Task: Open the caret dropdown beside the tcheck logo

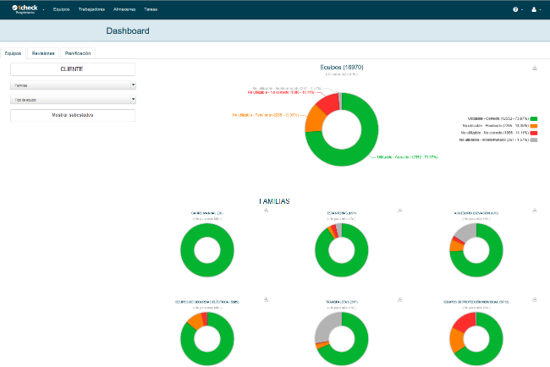Action: pyautogui.click(x=43, y=10)
